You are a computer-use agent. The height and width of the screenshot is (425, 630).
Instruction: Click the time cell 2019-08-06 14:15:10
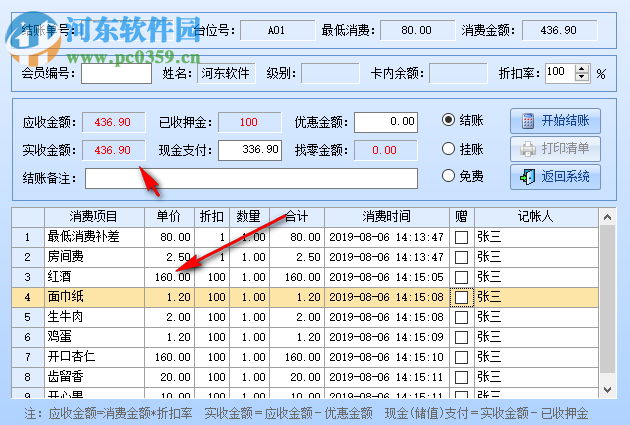tap(387, 357)
